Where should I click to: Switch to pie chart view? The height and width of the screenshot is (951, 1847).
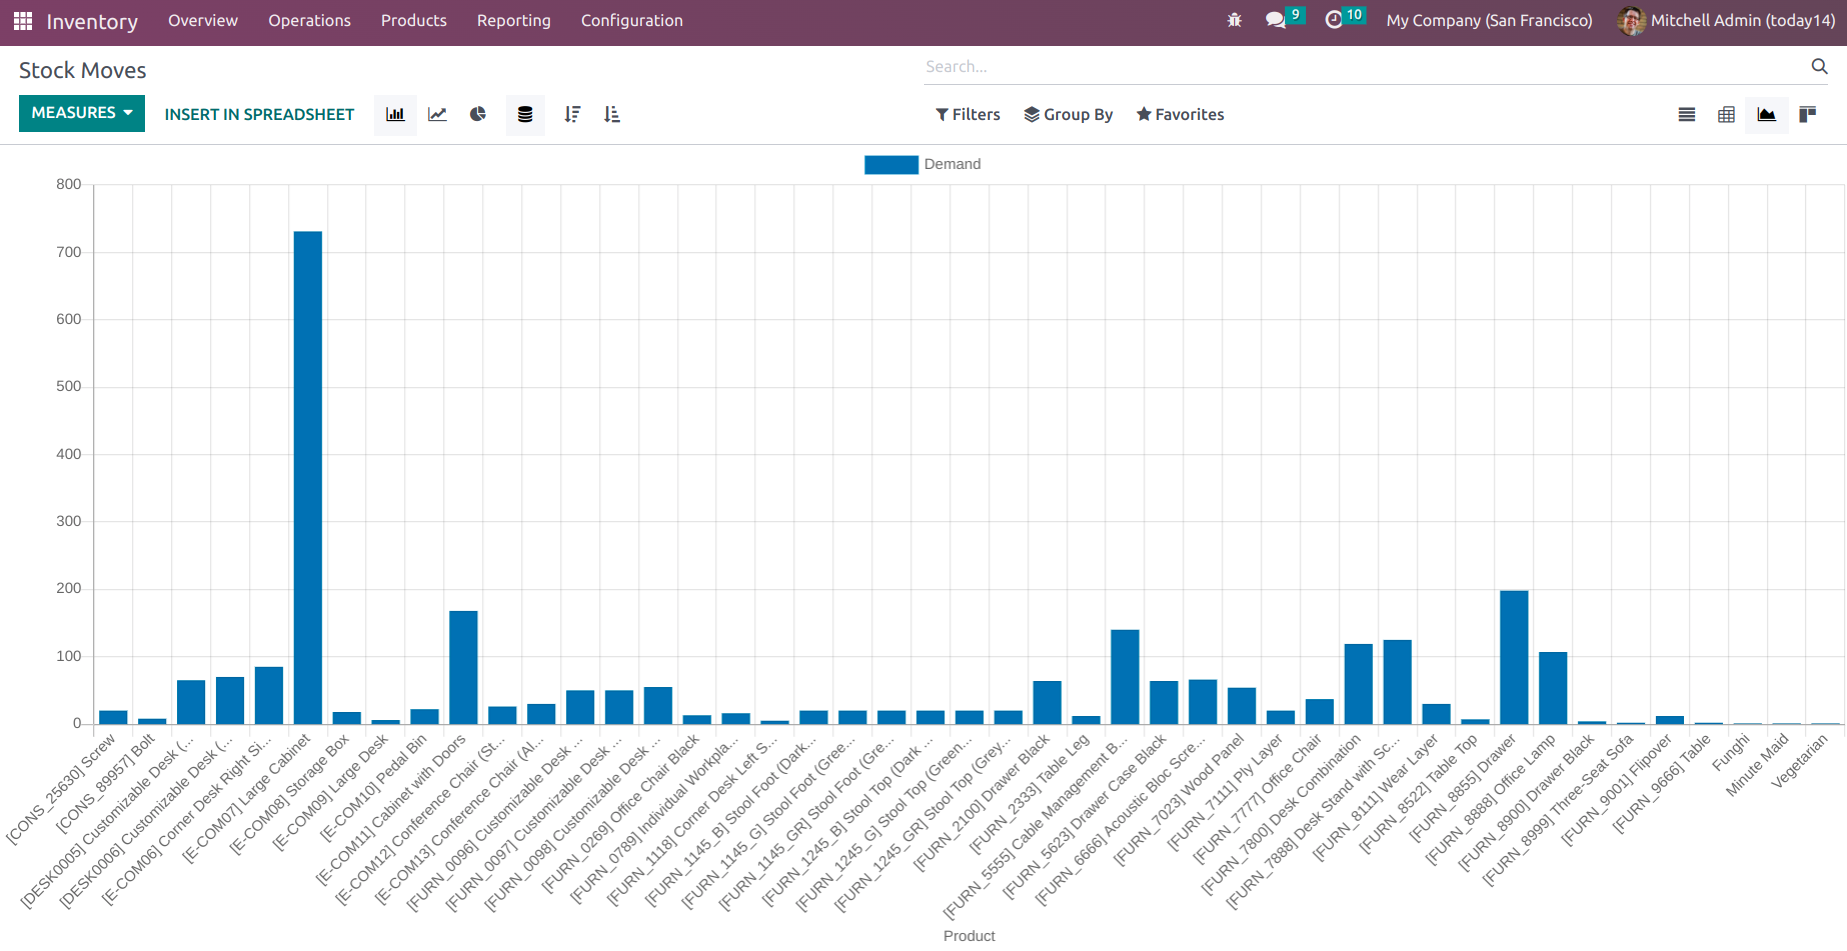pos(477,114)
